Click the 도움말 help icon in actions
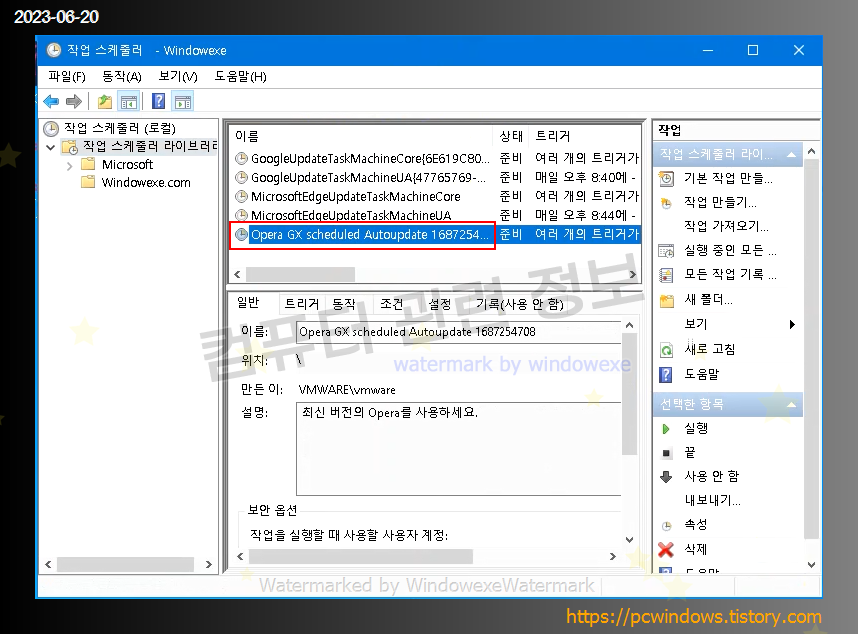Viewport: 858px width, 634px height. point(665,375)
